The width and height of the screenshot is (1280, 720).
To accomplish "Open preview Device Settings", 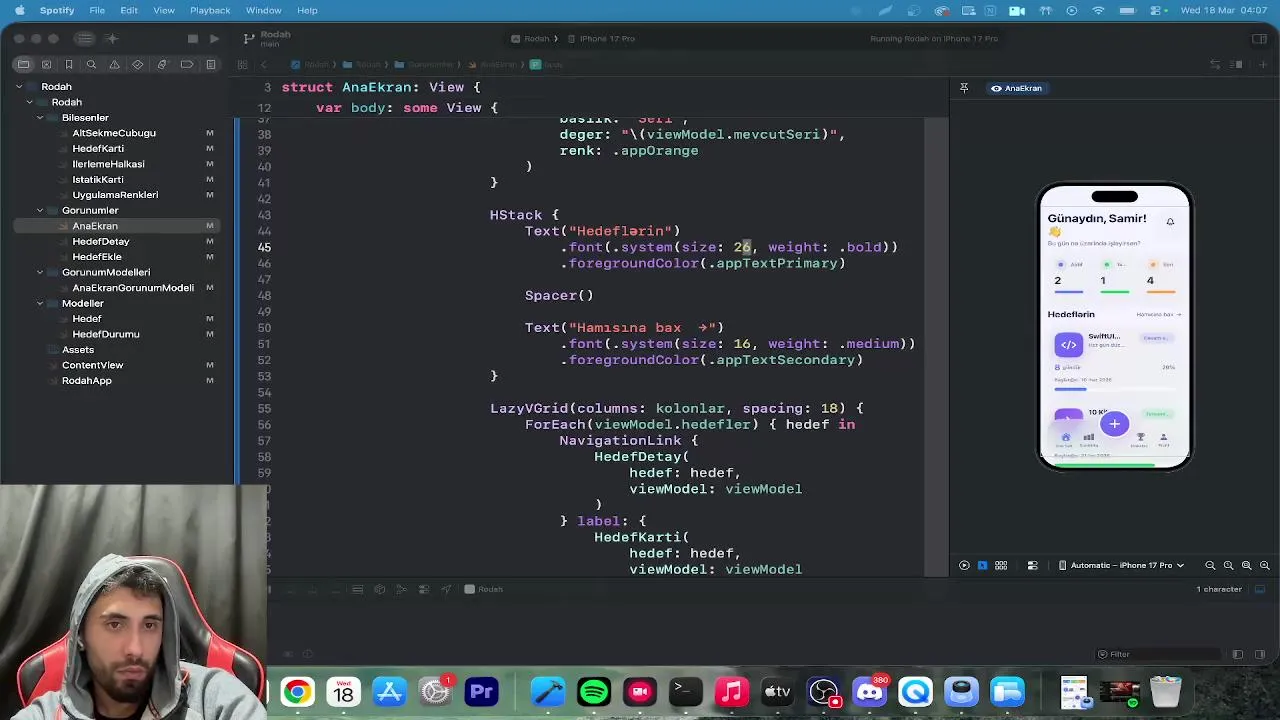I will (x=1033, y=565).
